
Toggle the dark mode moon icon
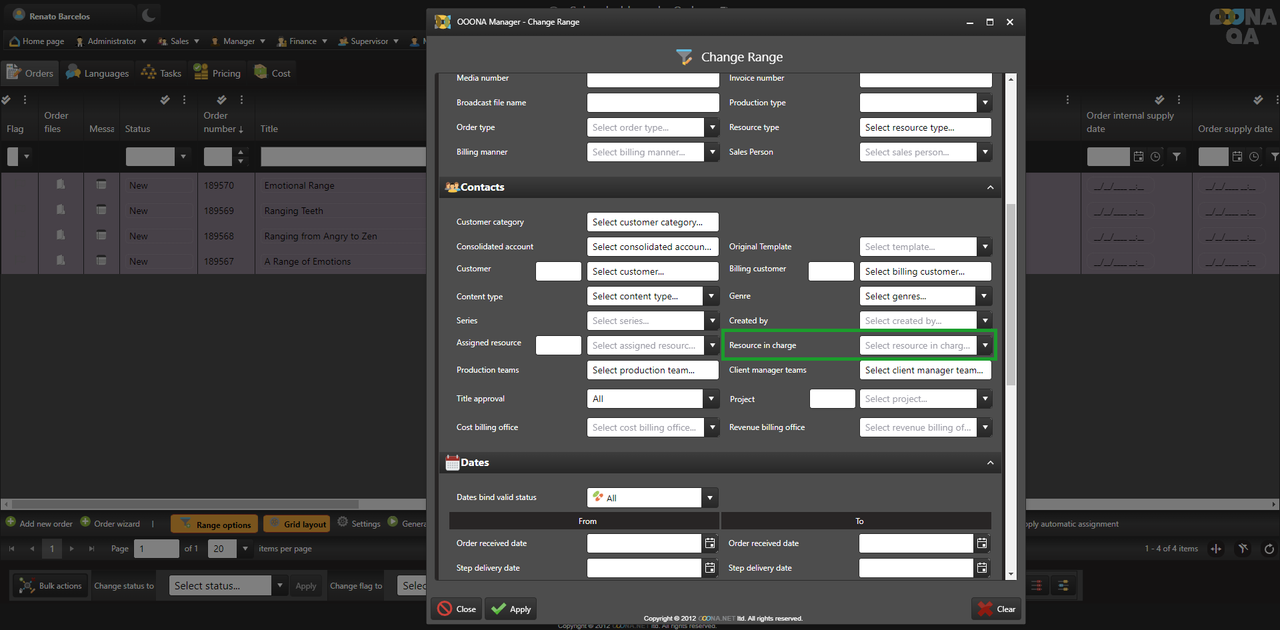coord(148,15)
